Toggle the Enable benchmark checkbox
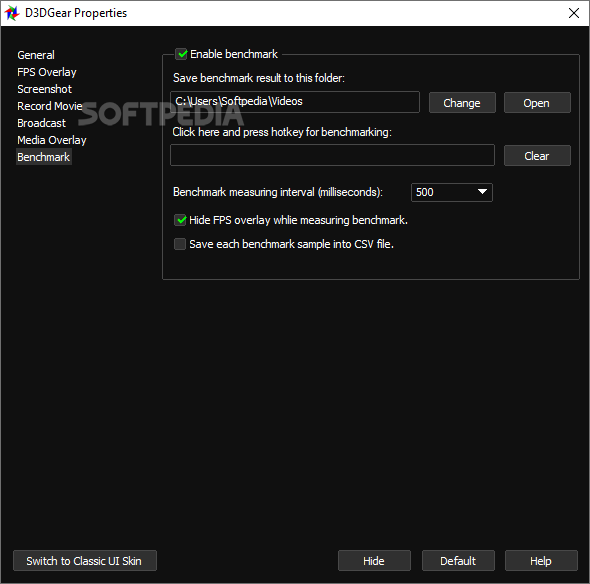Screen dimensions: 590x584 click(x=181, y=54)
